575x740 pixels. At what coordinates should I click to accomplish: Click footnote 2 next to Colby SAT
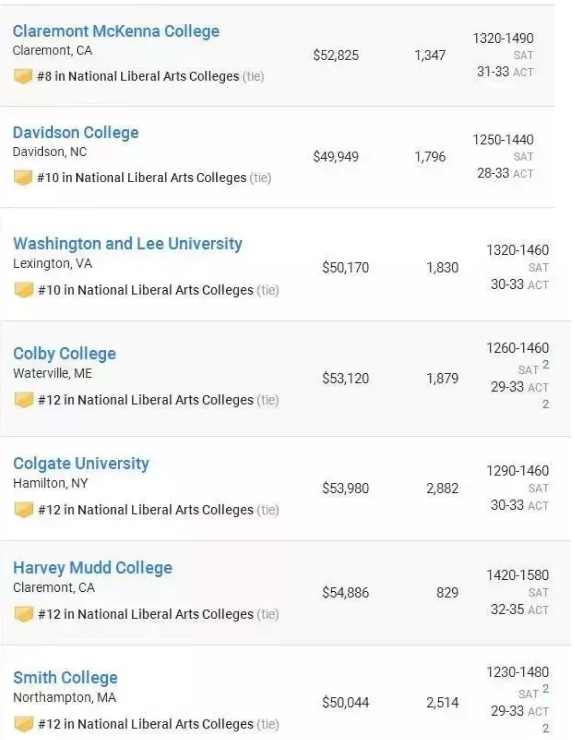tap(546, 364)
